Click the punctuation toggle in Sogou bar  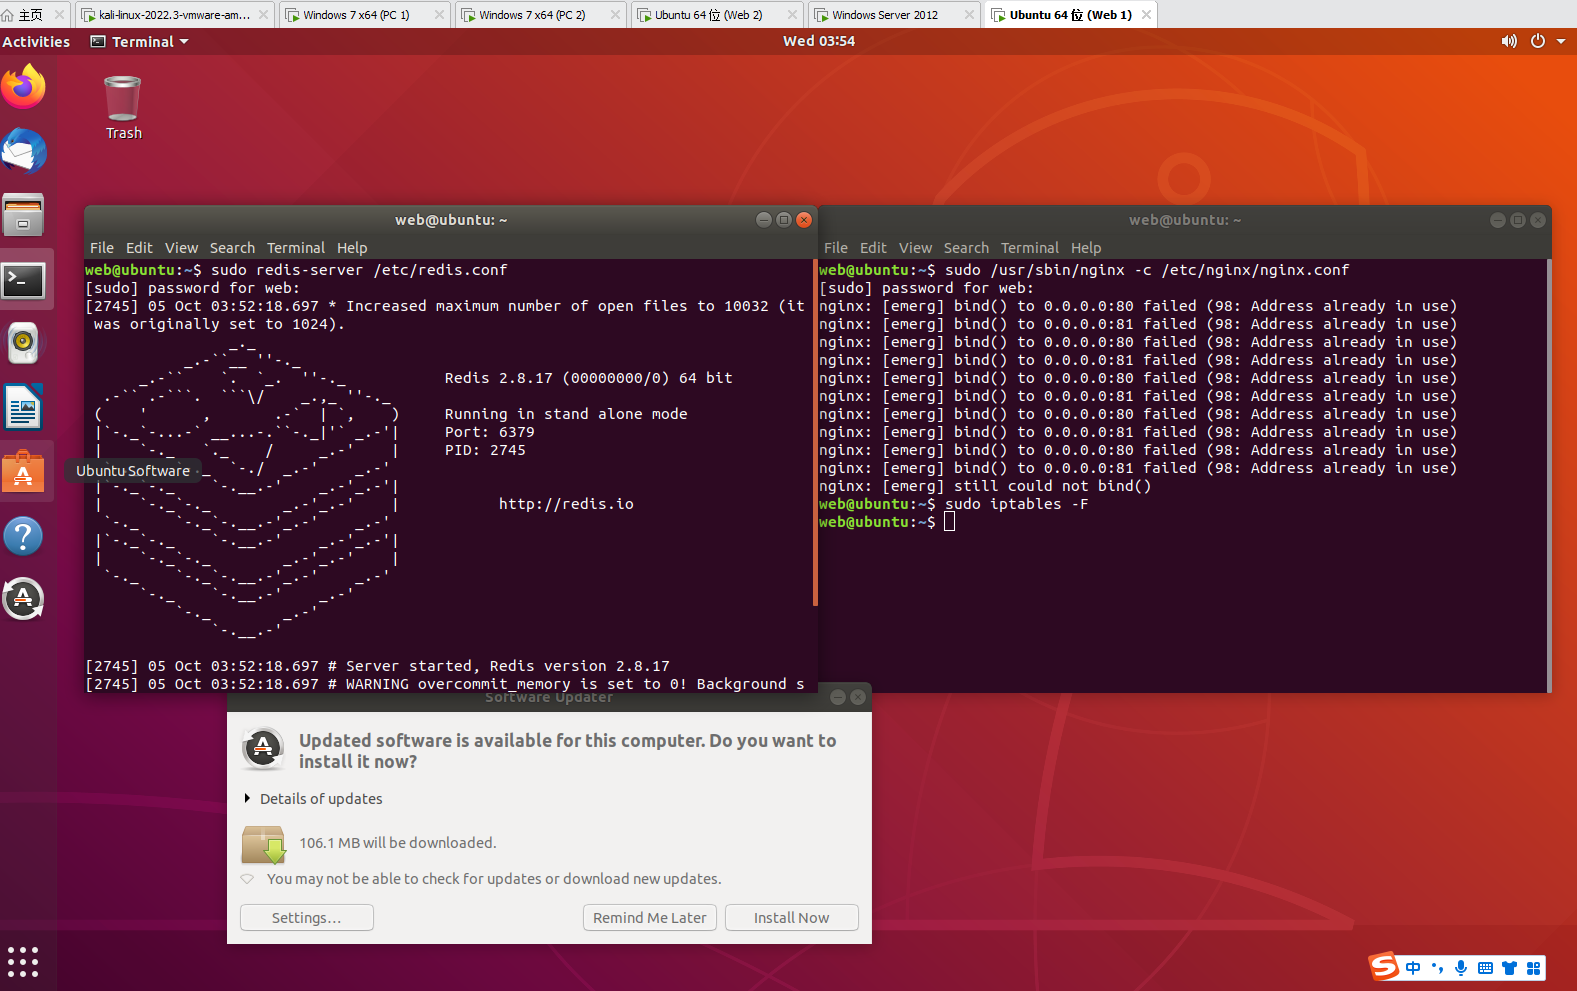coord(1437,968)
